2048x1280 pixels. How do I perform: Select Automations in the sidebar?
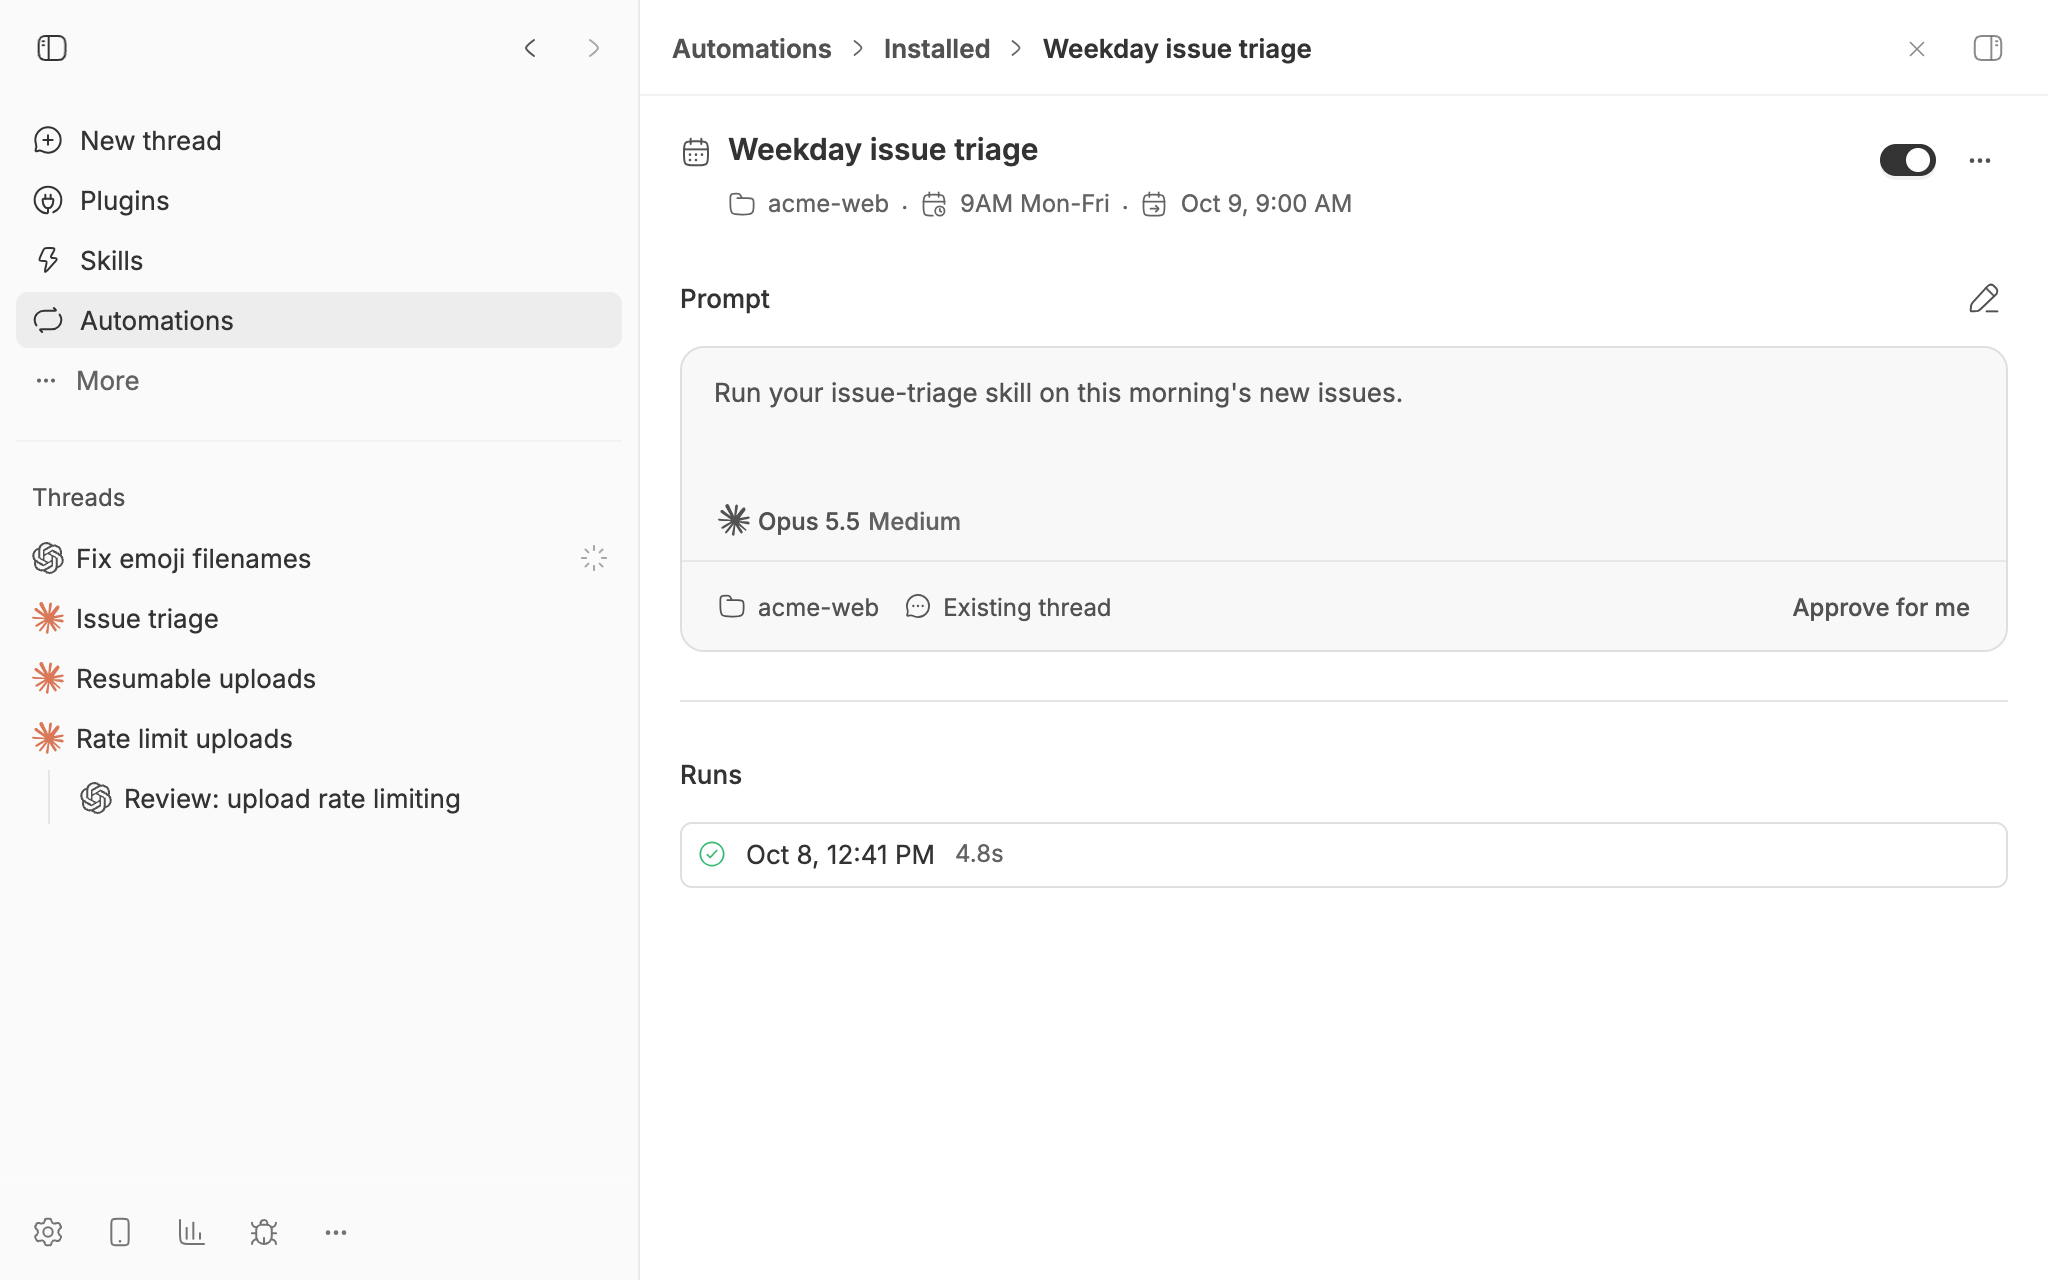[x=319, y=320]
